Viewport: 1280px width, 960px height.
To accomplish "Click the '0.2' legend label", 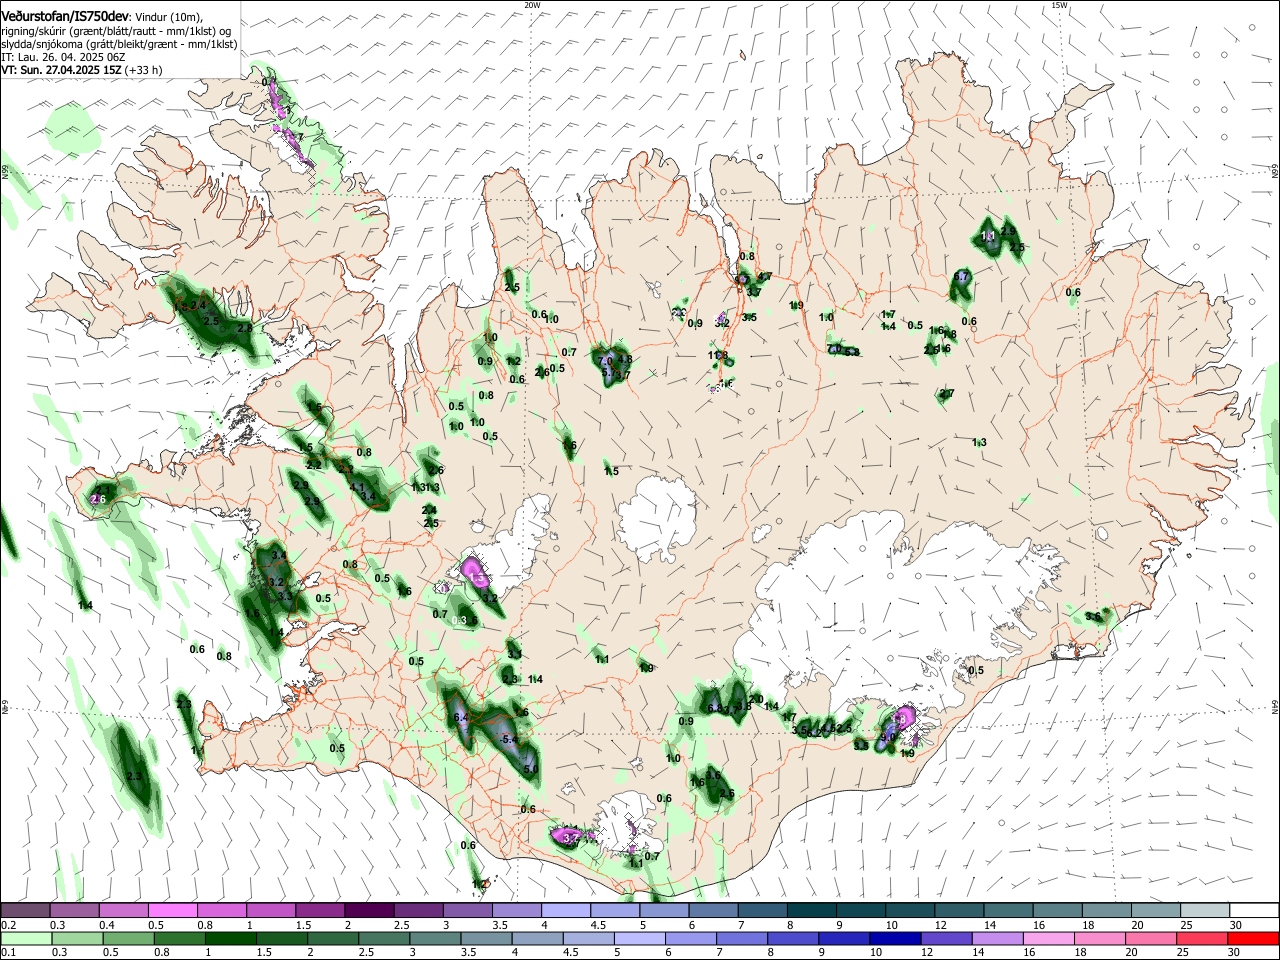I will point(7,925).
